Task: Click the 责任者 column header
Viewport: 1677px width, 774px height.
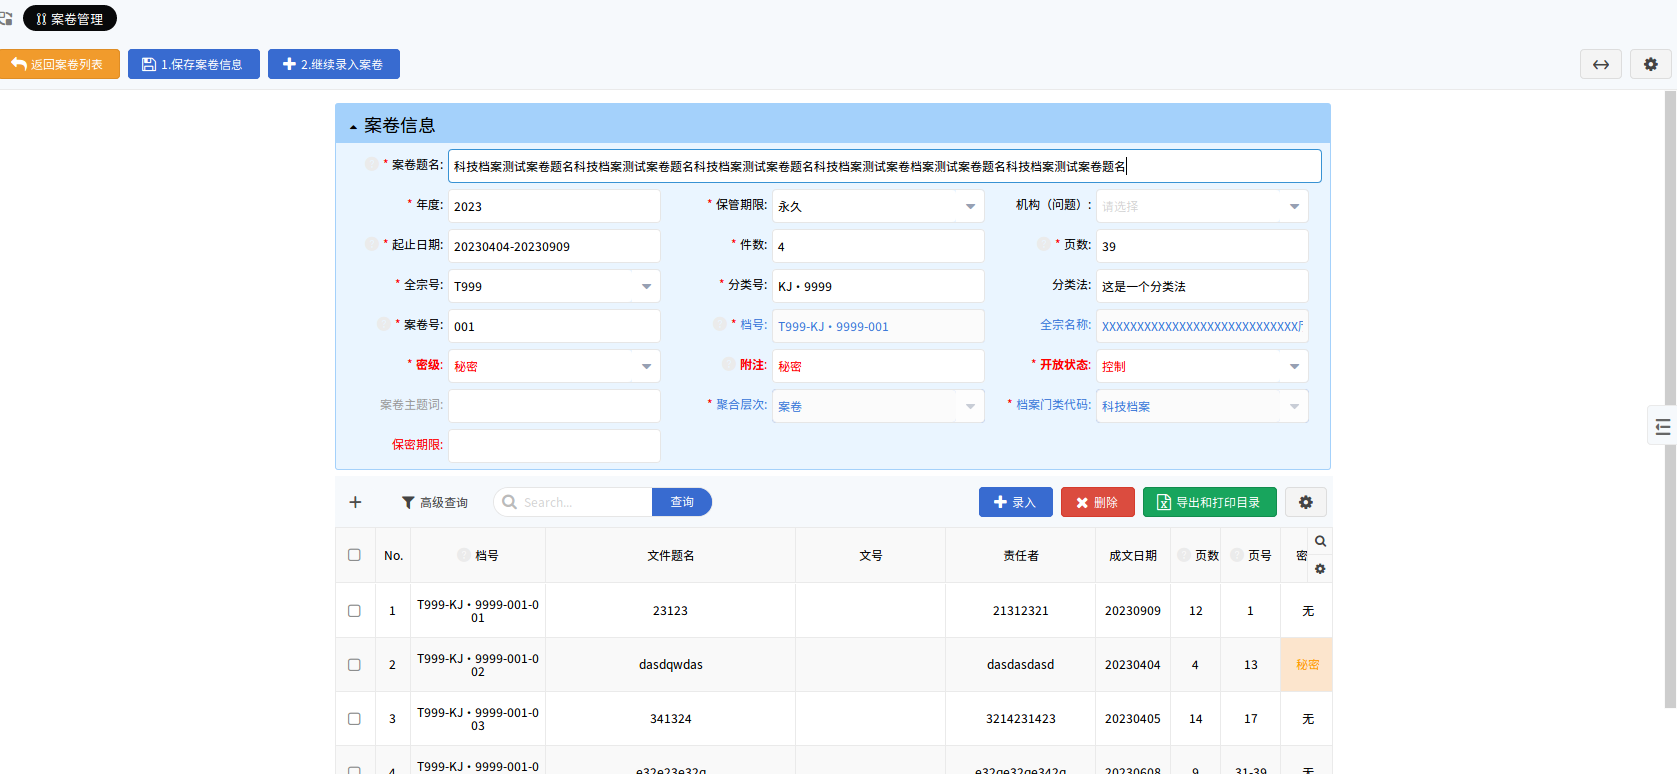Action: [1020, 555]
